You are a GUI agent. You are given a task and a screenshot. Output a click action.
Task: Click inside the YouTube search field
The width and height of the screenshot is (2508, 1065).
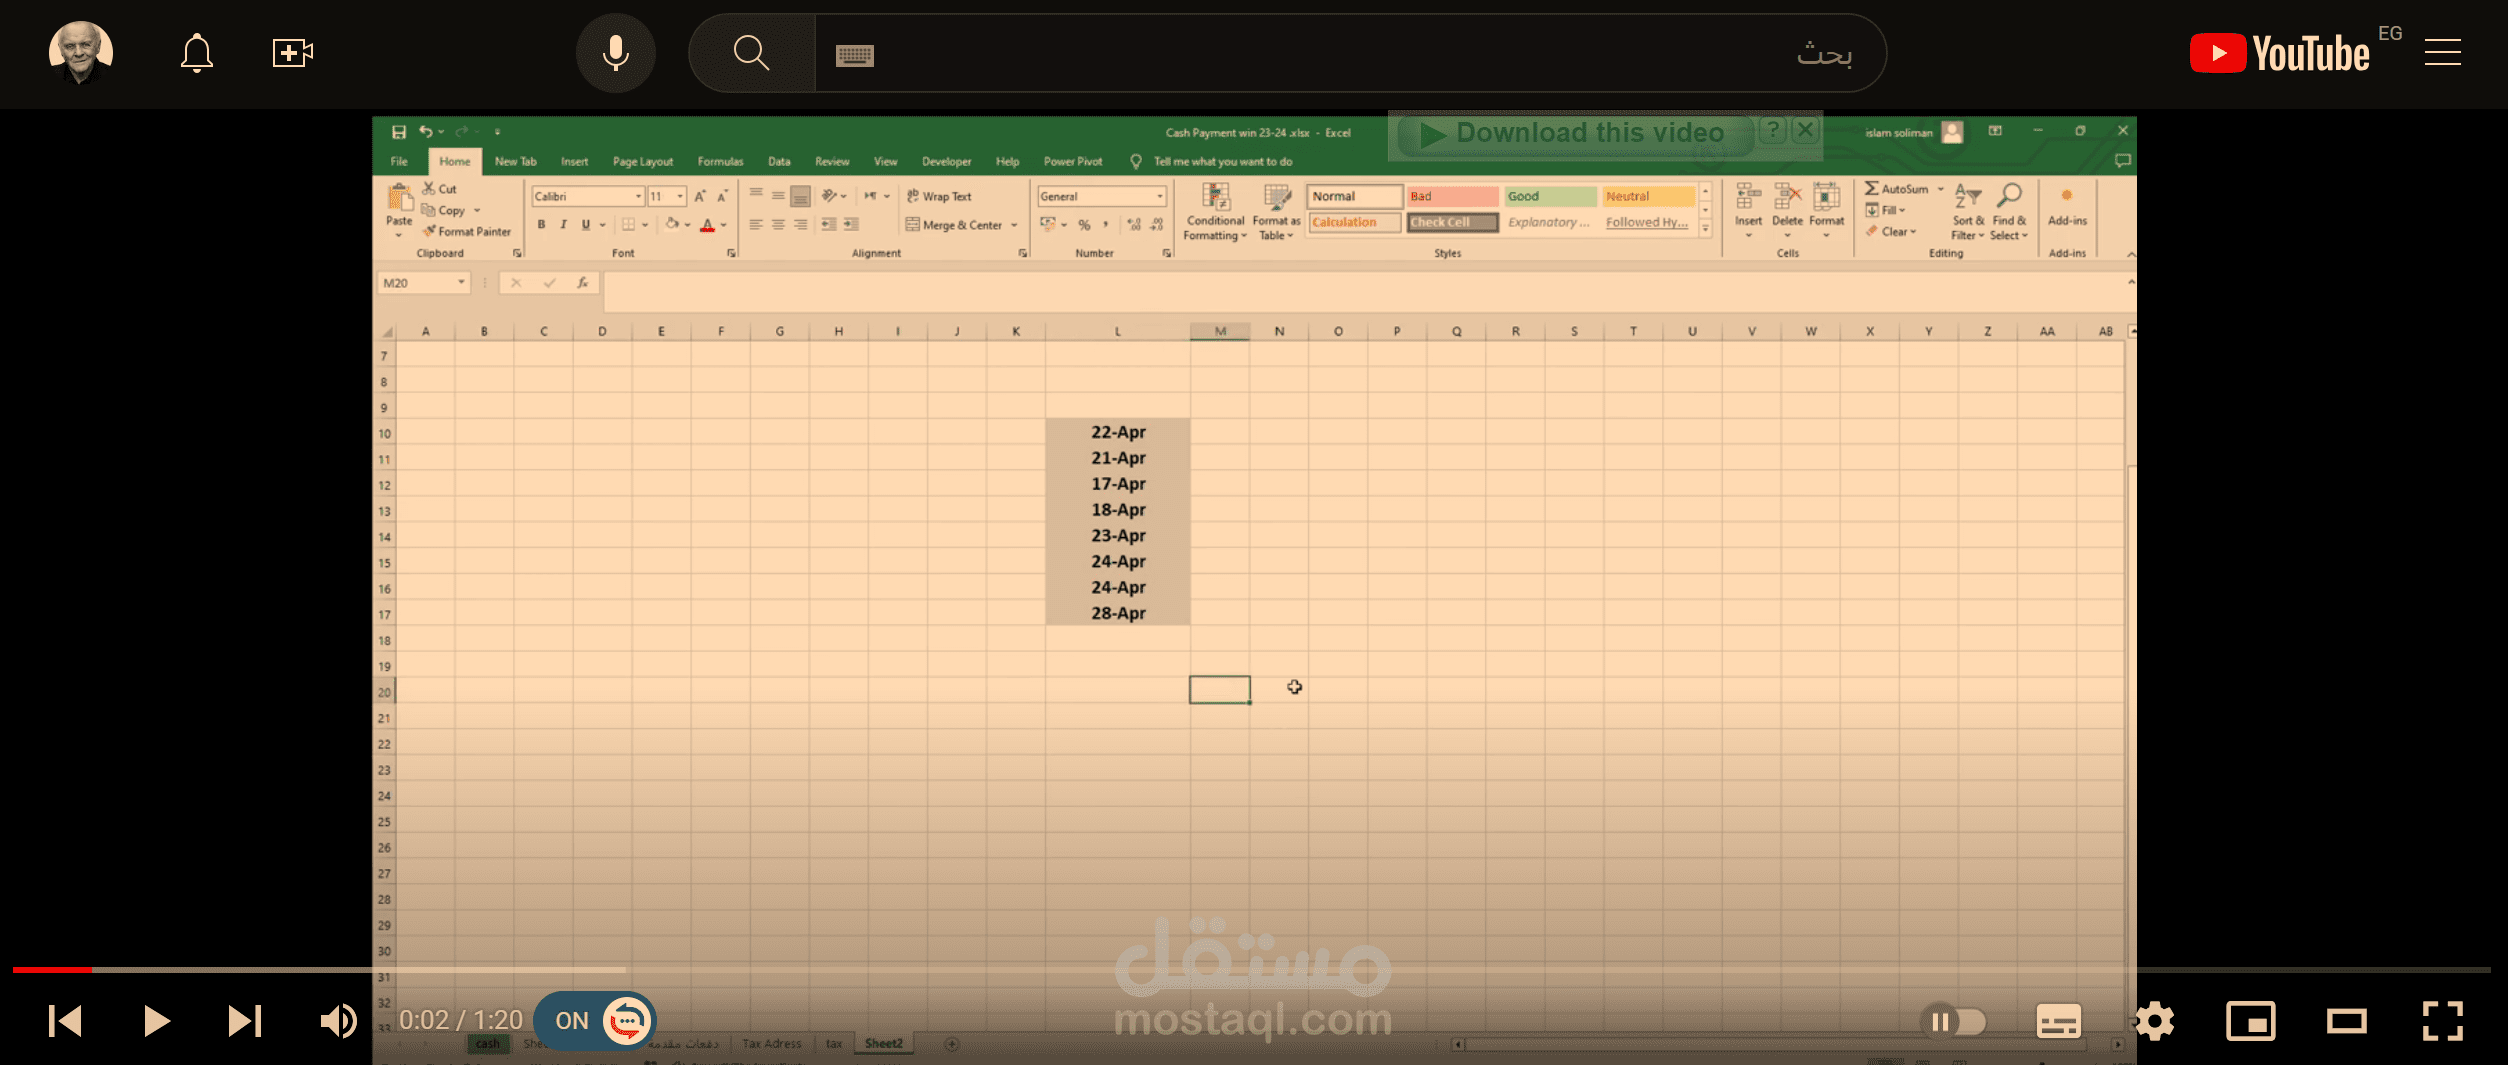click(x=1350, y=53)
